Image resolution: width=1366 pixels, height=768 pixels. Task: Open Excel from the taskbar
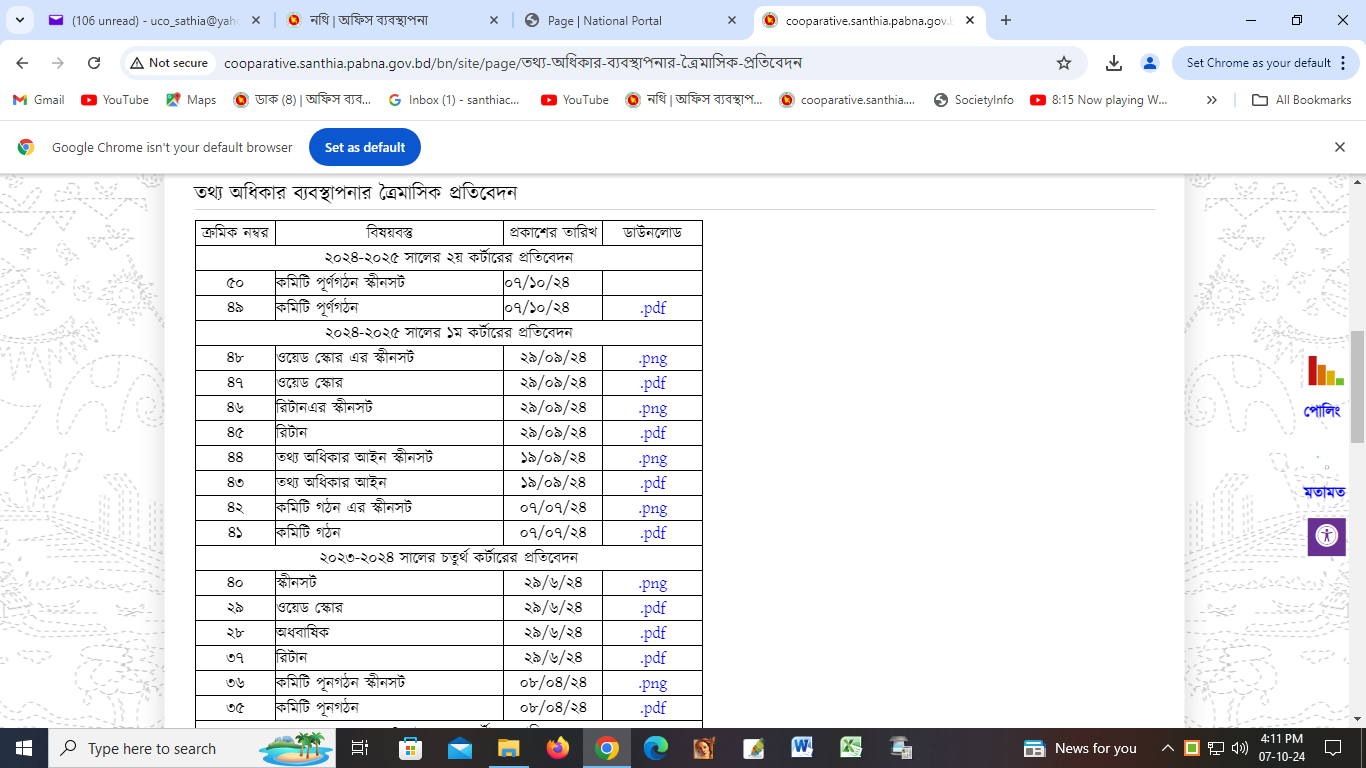pyautogui.click(x=851, y=748)
